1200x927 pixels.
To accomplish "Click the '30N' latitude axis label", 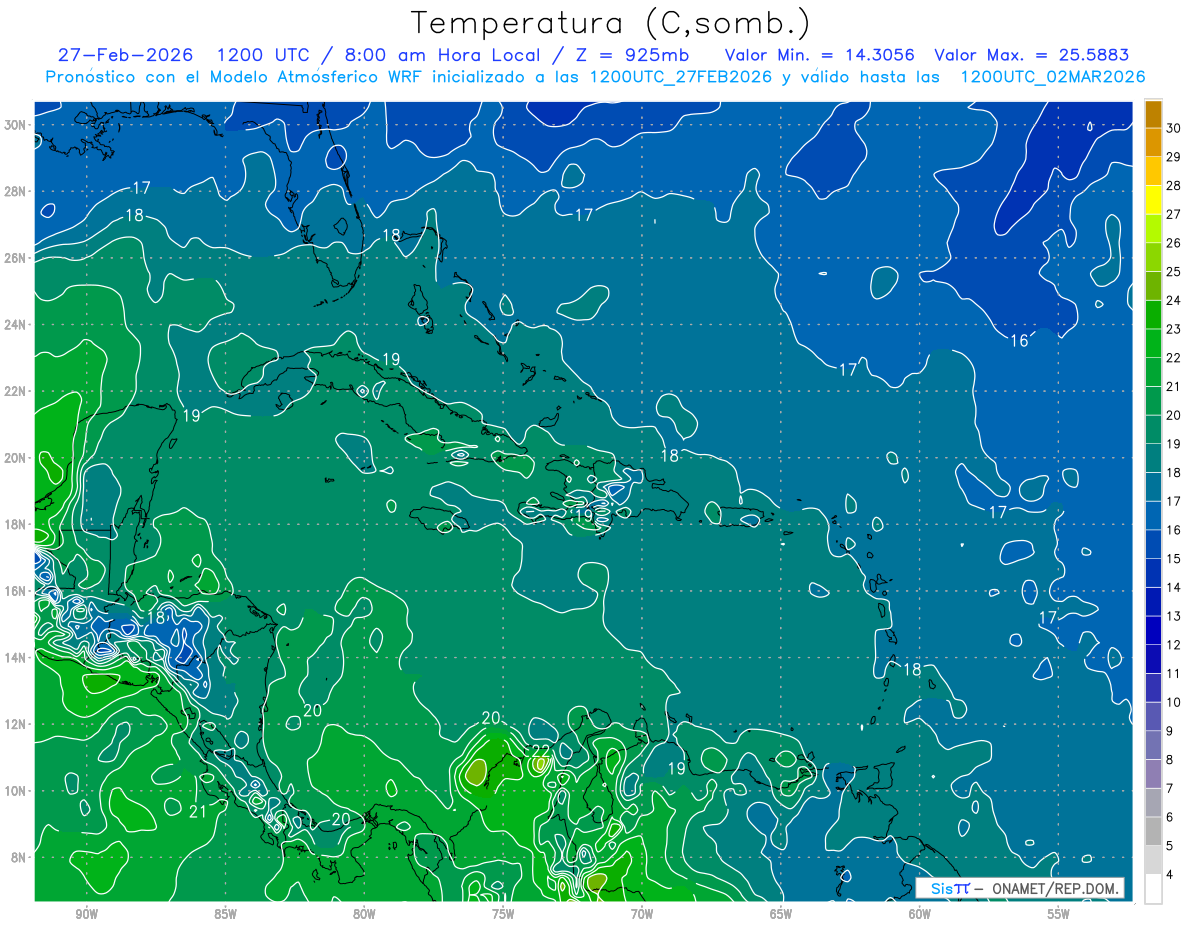I will pos(16,125).
